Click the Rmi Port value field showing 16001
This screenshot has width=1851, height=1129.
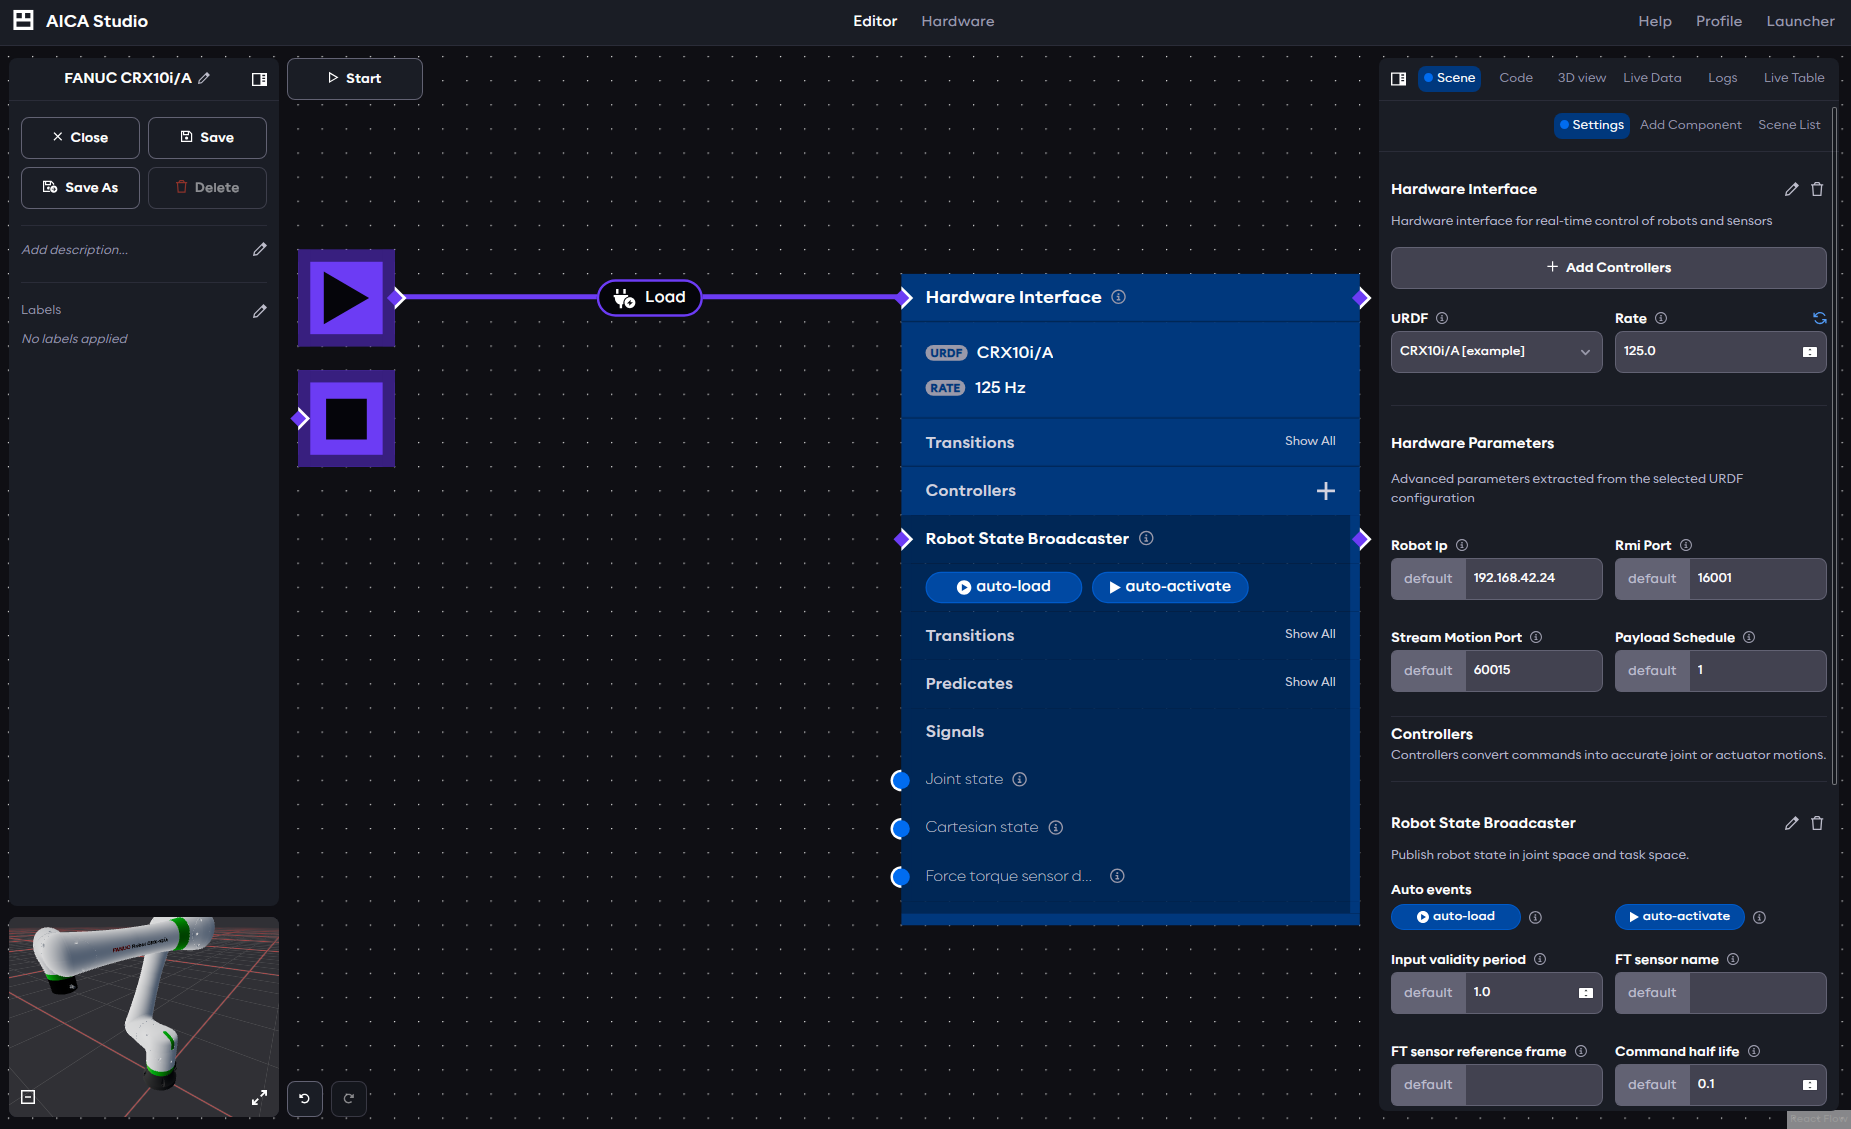pyautogui.click(x=1757, y=578)
